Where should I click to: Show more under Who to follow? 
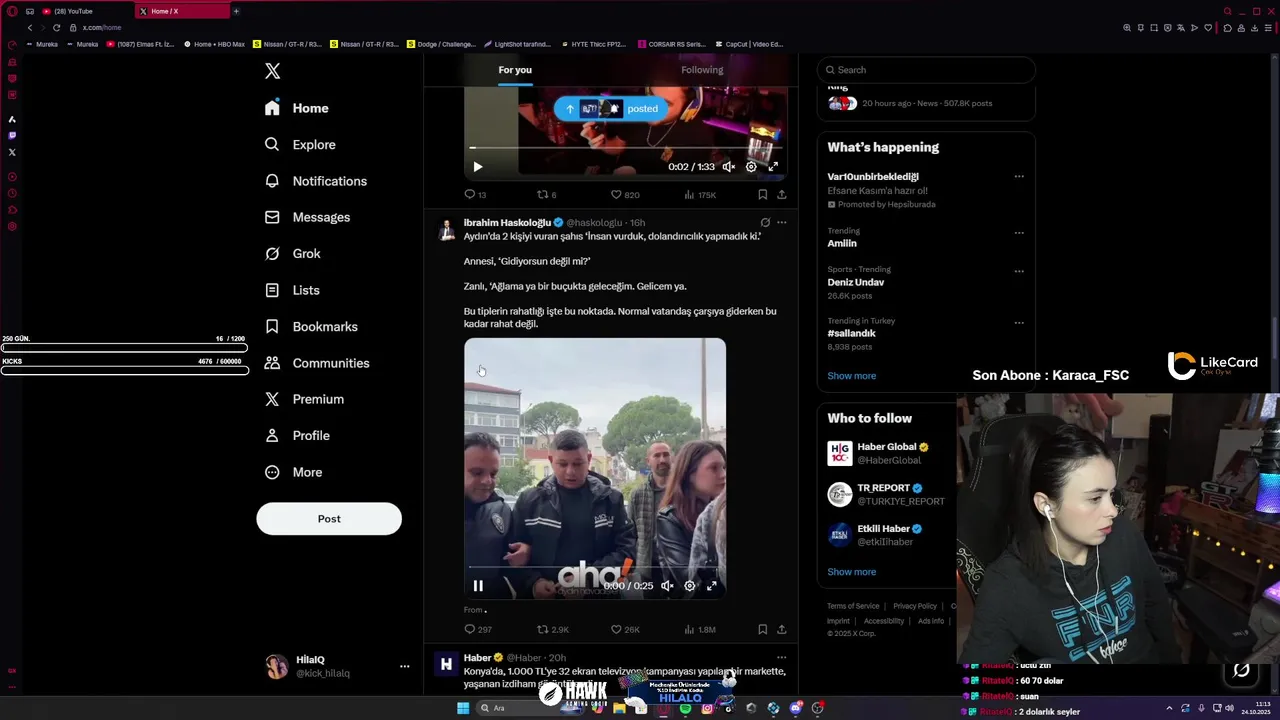[x=851, y=572]
